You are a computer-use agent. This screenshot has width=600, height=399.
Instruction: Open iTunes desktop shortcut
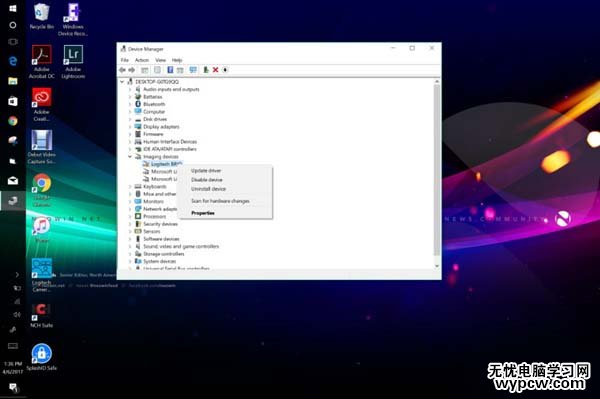coord(42,230)
